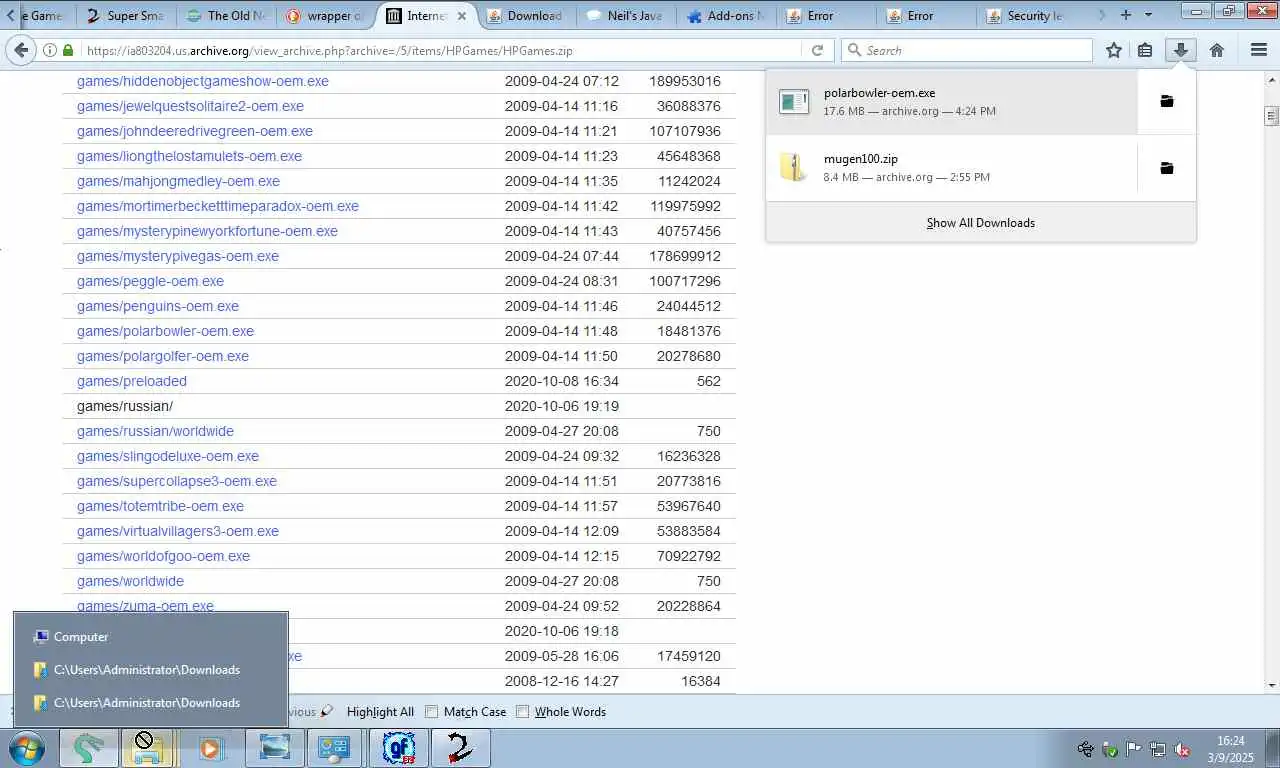1280x768 pixels.
Task: Open Windows Start menu orb
Action: tap(27, 748)
